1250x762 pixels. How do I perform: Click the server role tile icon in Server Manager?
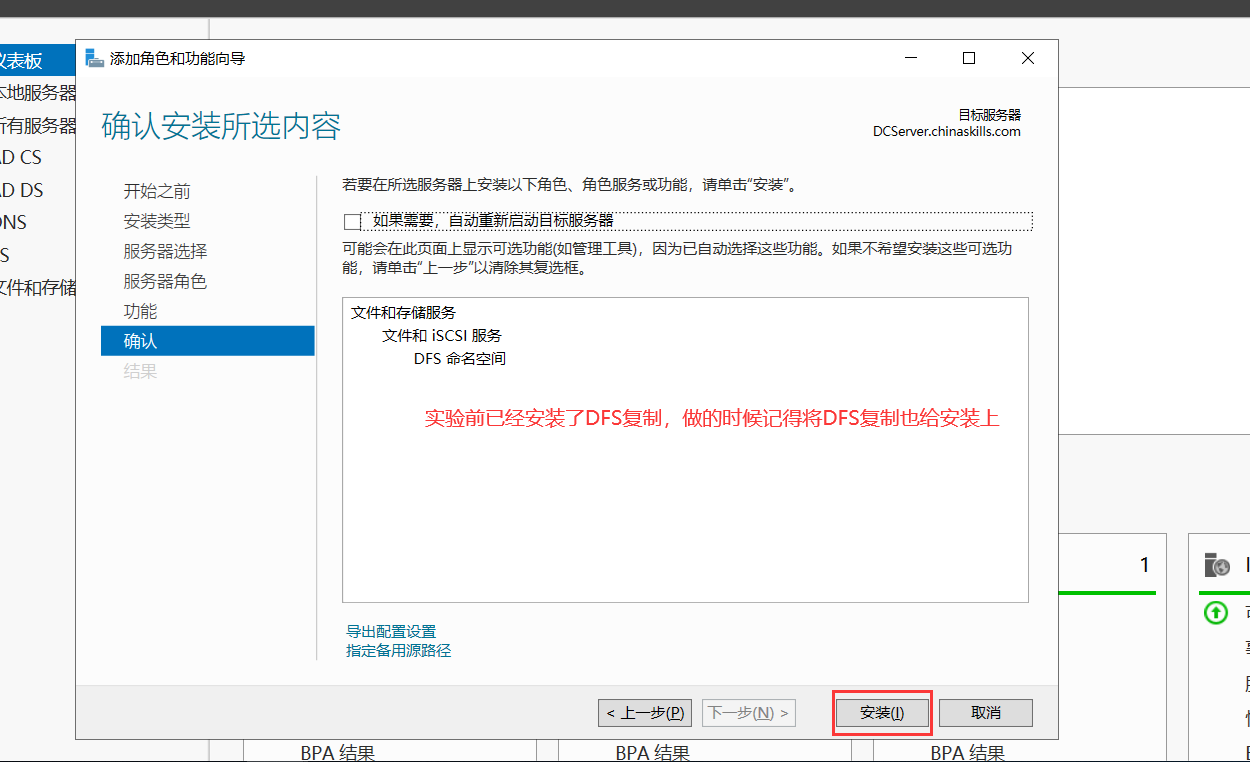(x=1217, y=565)
